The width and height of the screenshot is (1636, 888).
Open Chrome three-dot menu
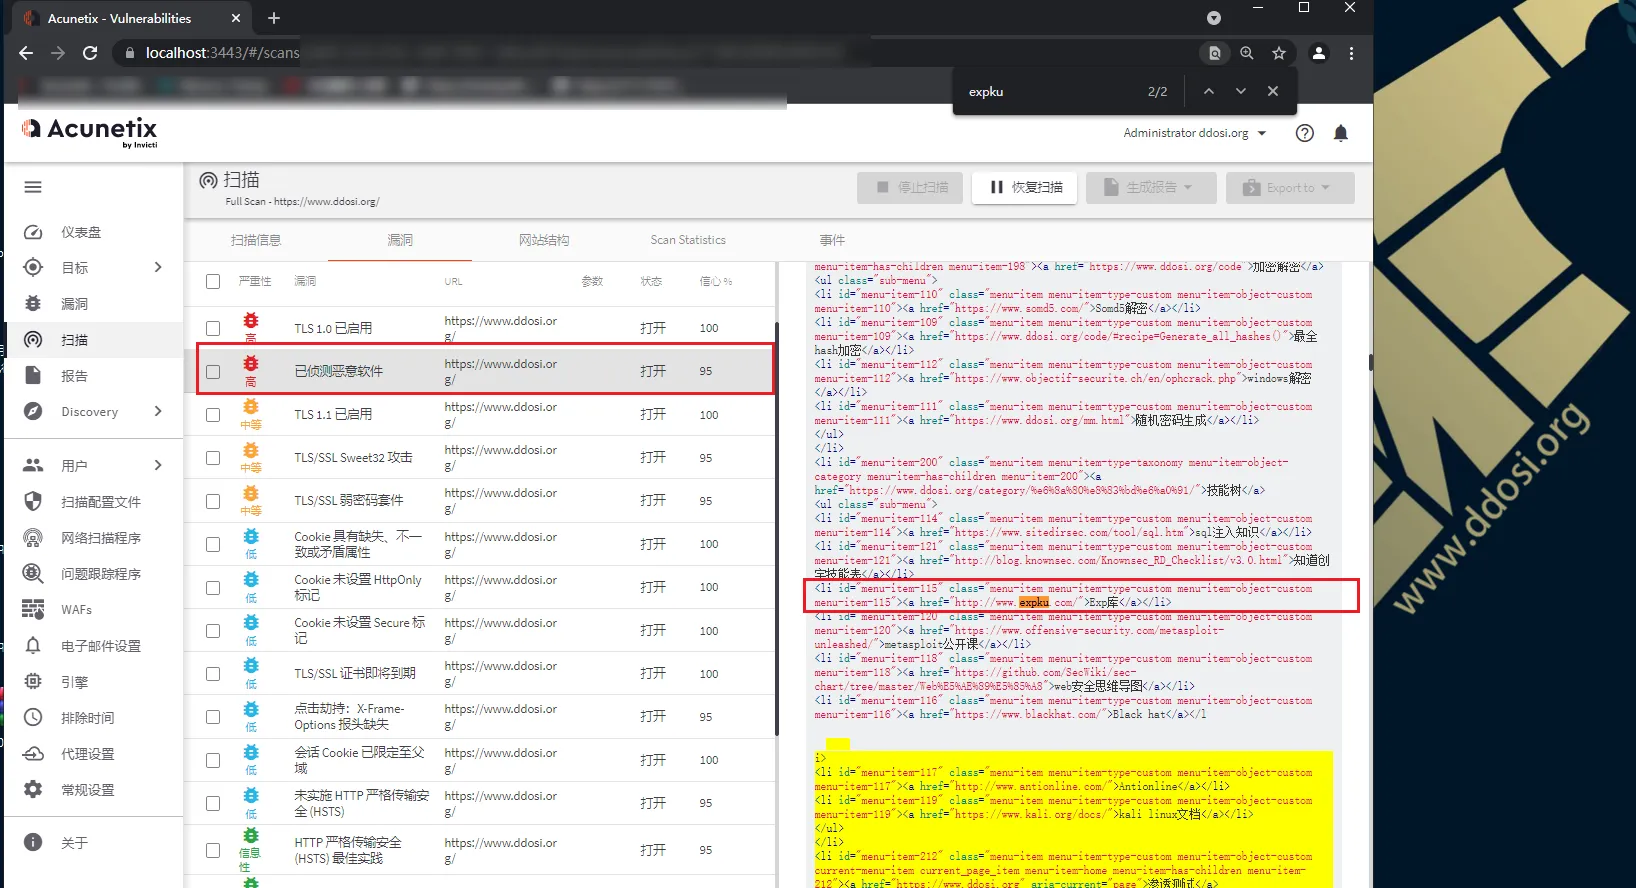tap(1351, 53)
